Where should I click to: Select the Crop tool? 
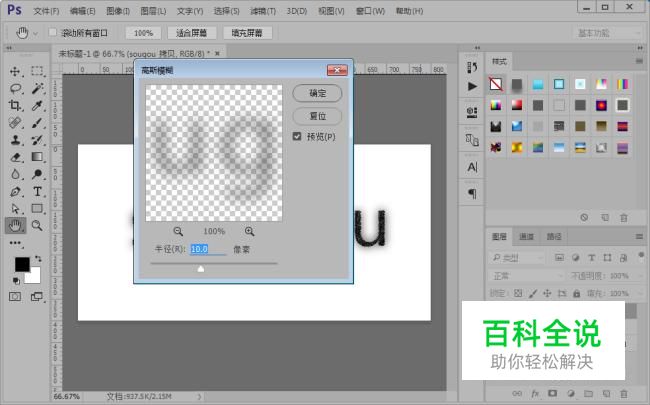pos(15,105)
